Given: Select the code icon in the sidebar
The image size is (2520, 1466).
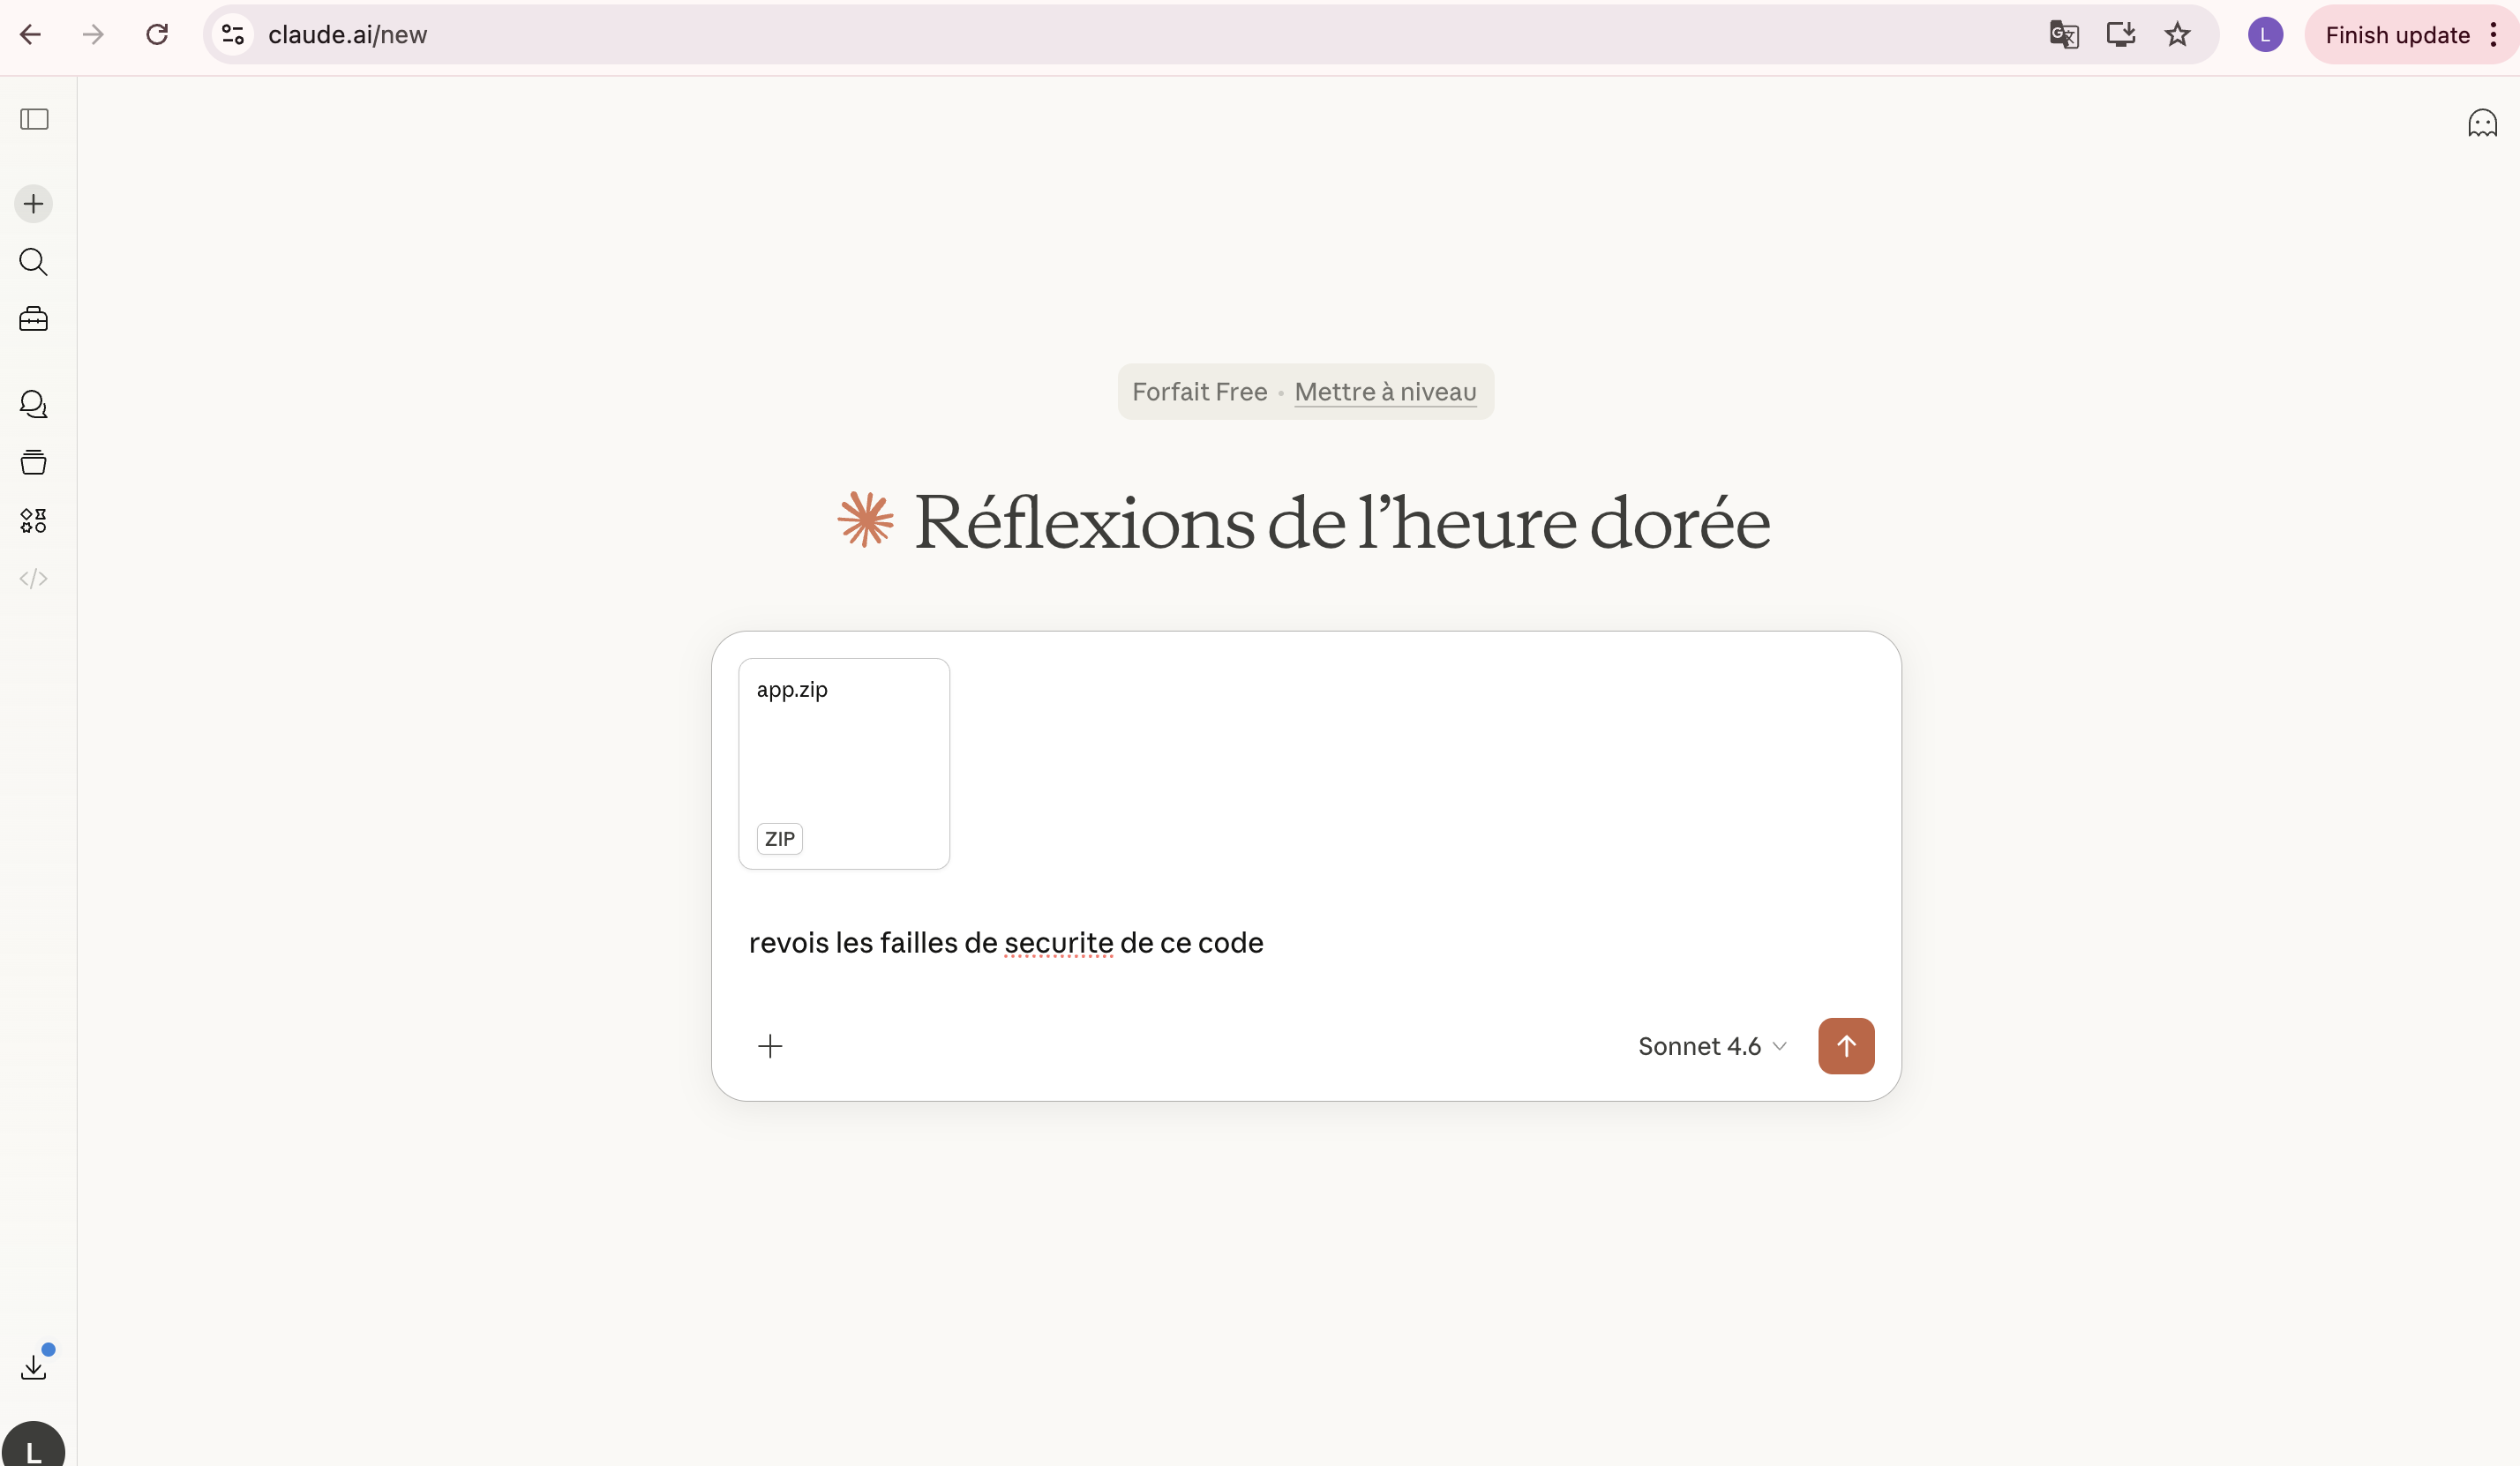Looking at the screenshot, I should [x=33, y=578].
